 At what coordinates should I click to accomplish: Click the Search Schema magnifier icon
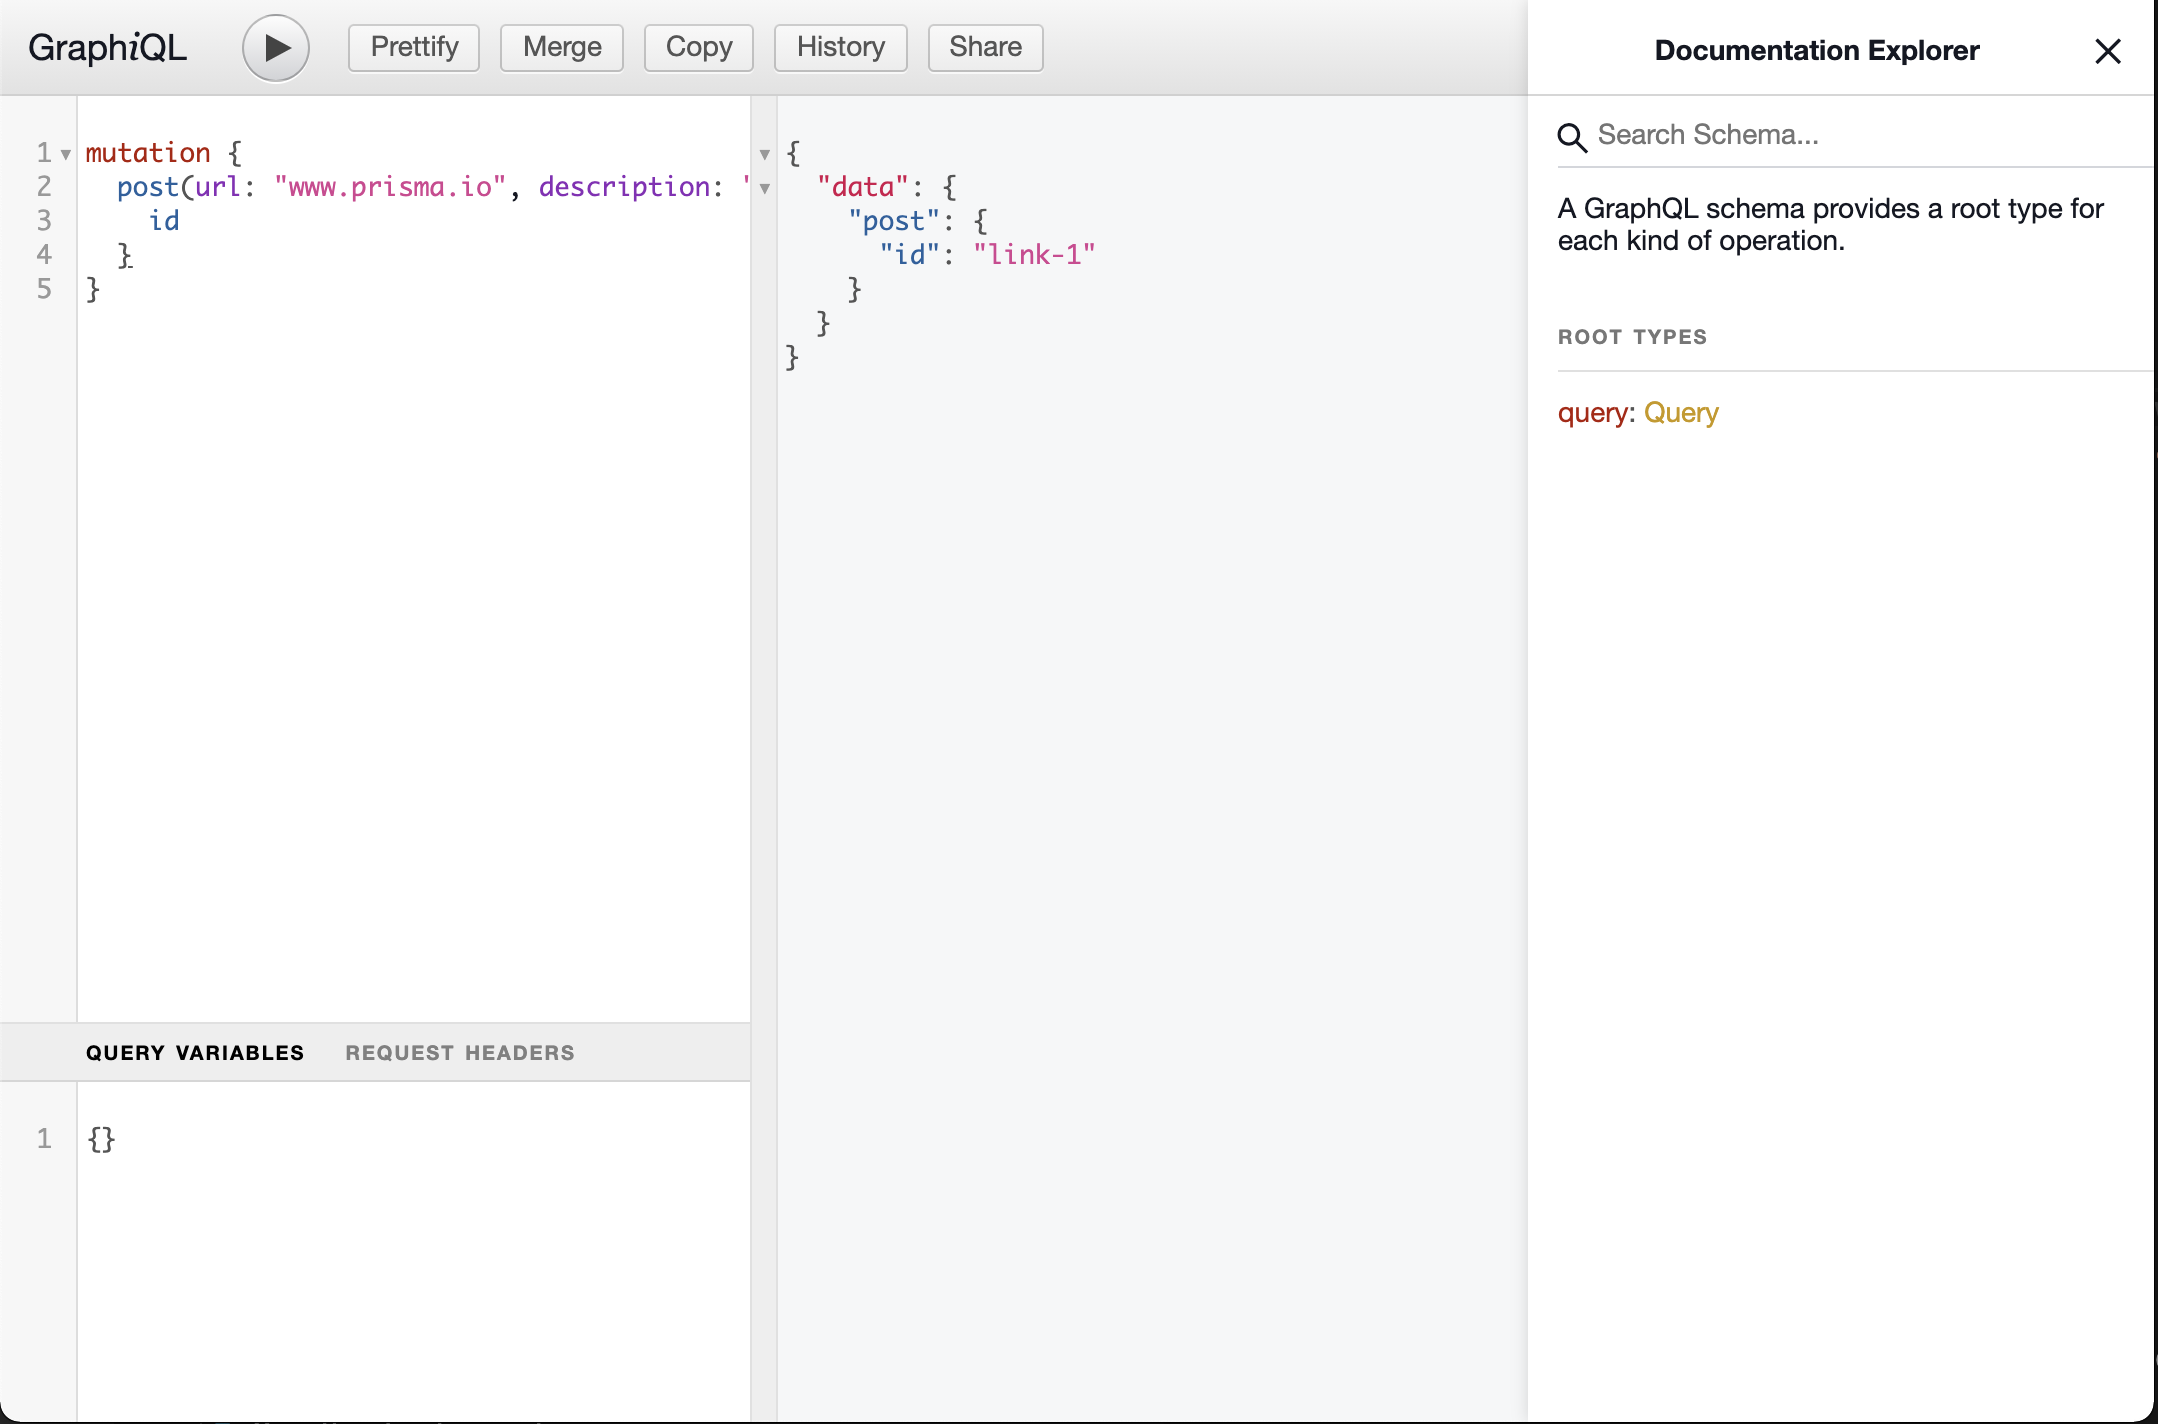point(1573,138)
